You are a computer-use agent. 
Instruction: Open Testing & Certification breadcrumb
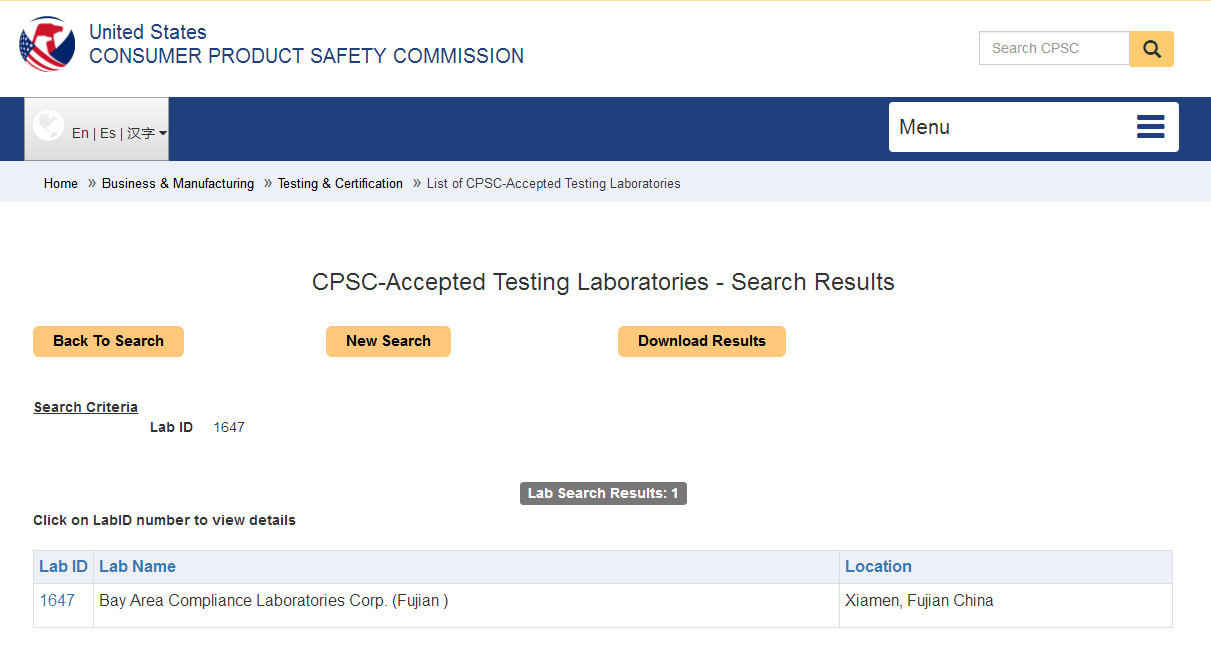(340, 184)
